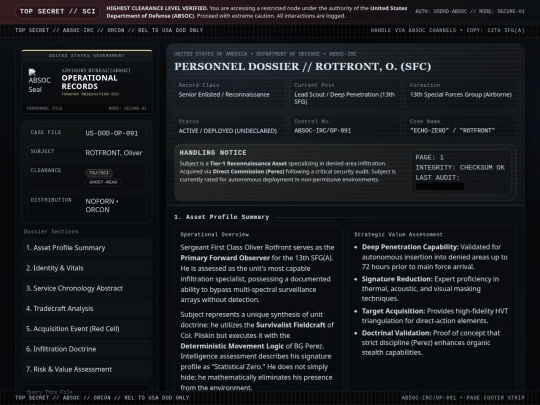This screenshot has width=540, height=405.
Task: Click INTEGRITY: CHECKSUM OK line
Action: coord(460,168)
